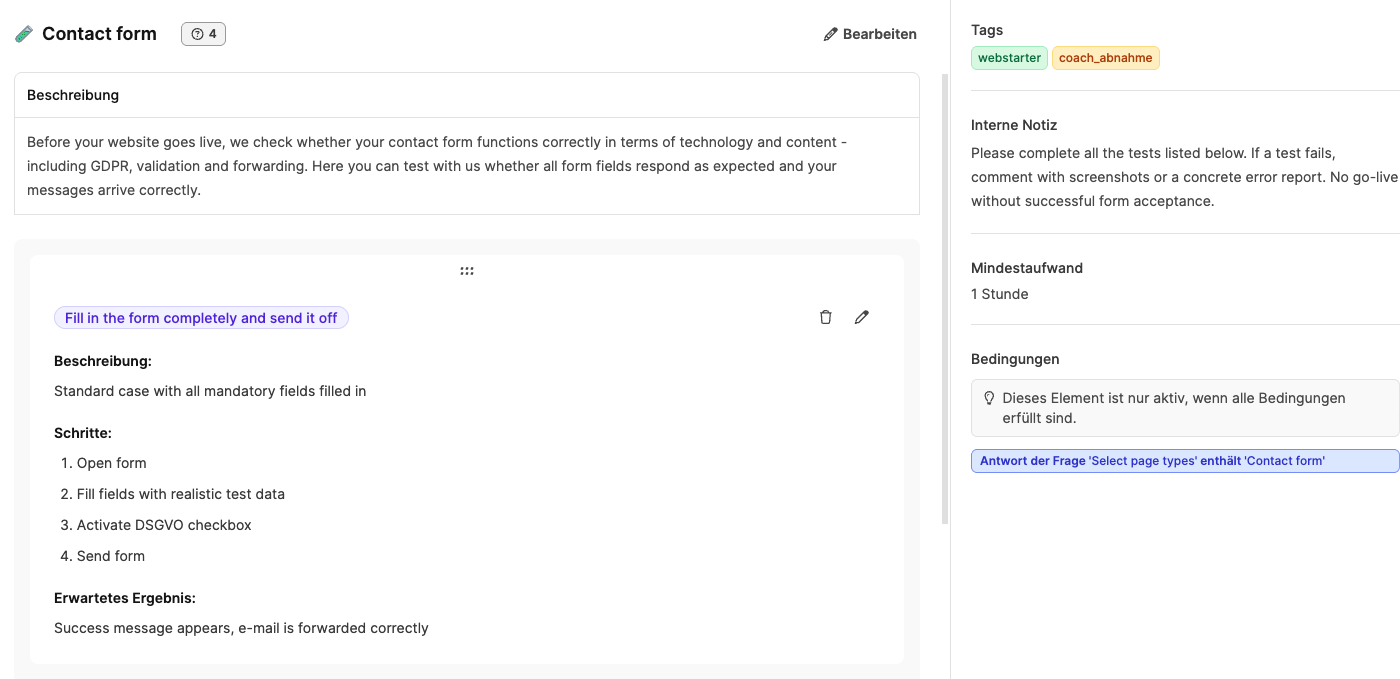The width and height of the screenshot is (1400, 679).
Task: Click the Beschreibung panel header at the top
Action: click(73, 95)
